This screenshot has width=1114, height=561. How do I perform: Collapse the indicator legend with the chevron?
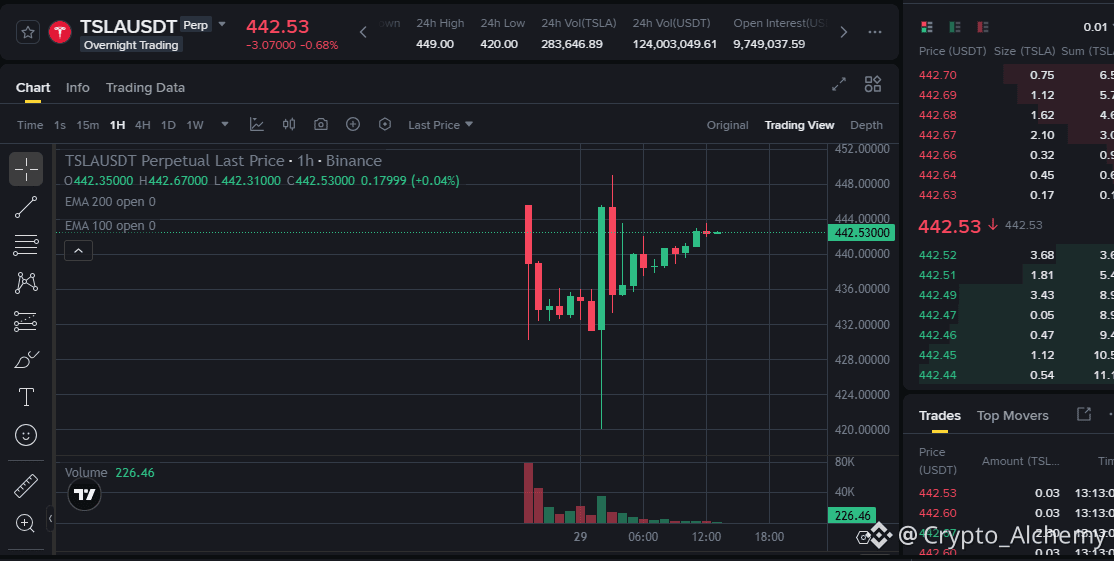[x=78, y=251]
